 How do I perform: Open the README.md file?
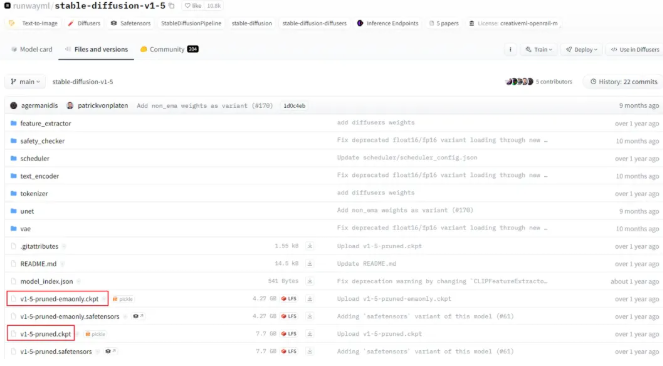[38, 264]
